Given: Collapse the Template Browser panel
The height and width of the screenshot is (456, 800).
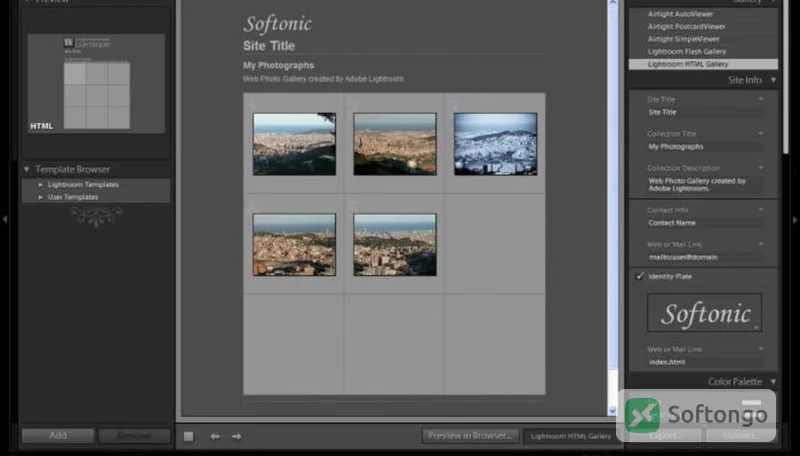Looking at the screenshot, I should (27, 169).
